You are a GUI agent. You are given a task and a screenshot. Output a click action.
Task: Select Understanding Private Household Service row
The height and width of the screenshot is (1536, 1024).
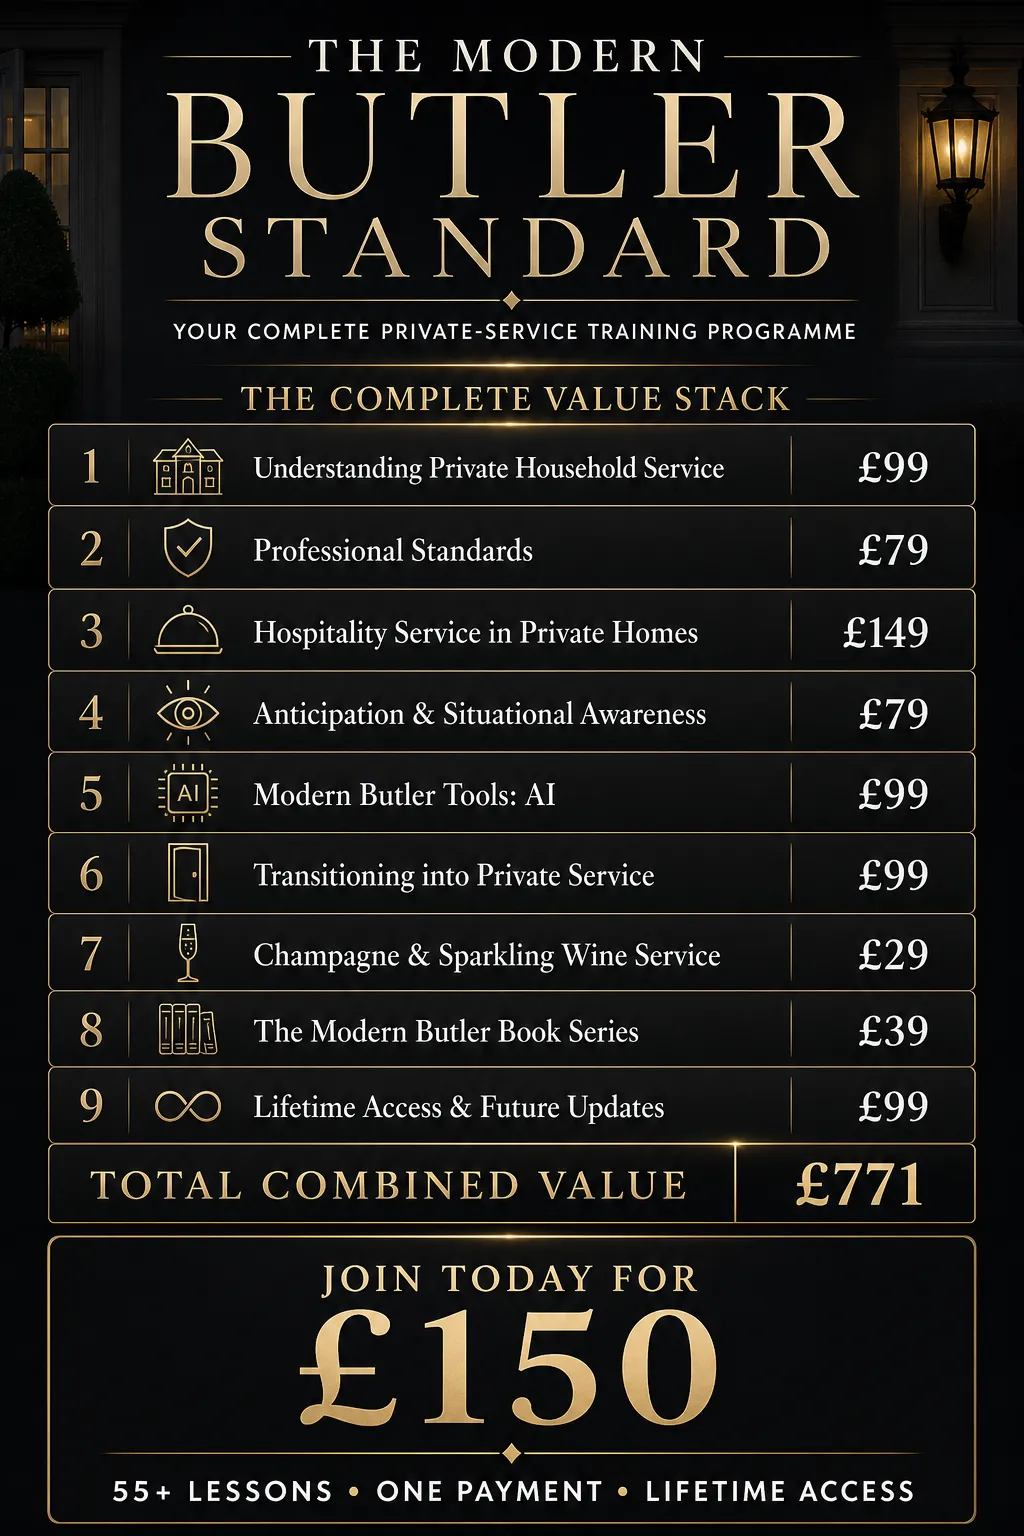coord(512,465)
